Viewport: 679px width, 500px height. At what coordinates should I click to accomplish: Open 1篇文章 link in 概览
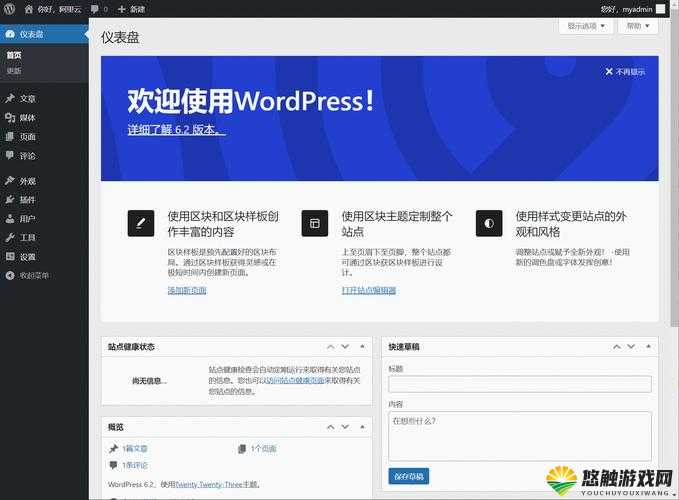135,448
